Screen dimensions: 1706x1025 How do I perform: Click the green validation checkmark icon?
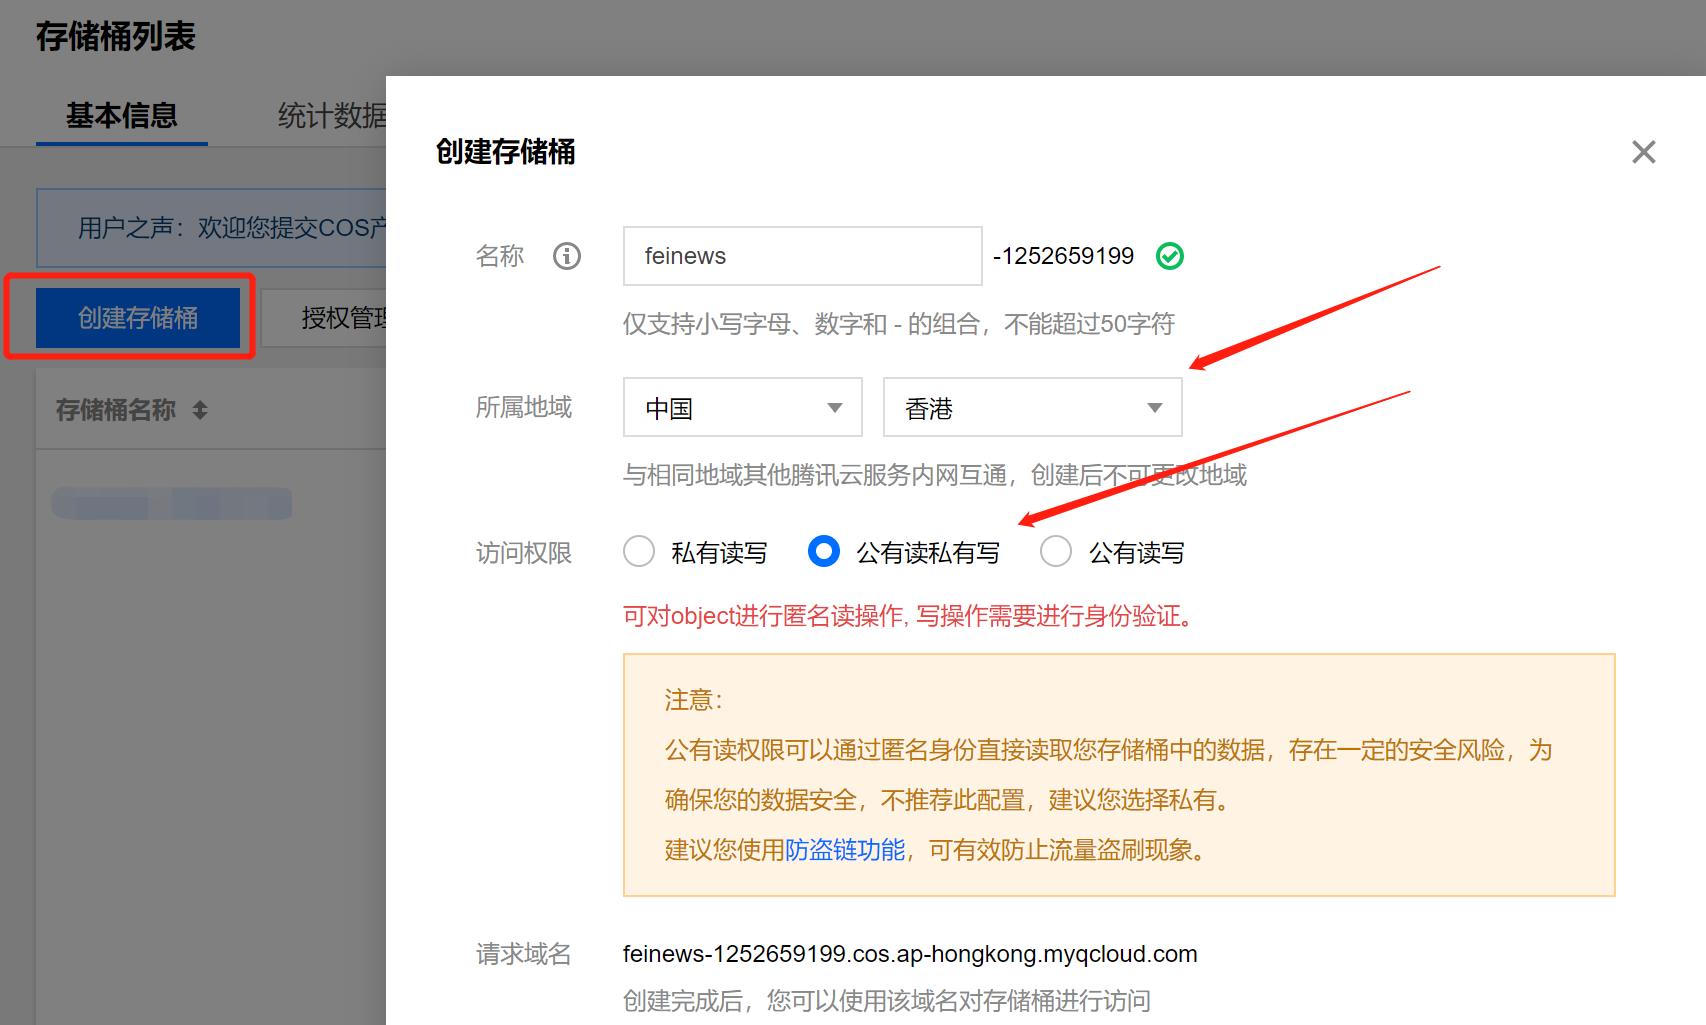(1169, 257)
